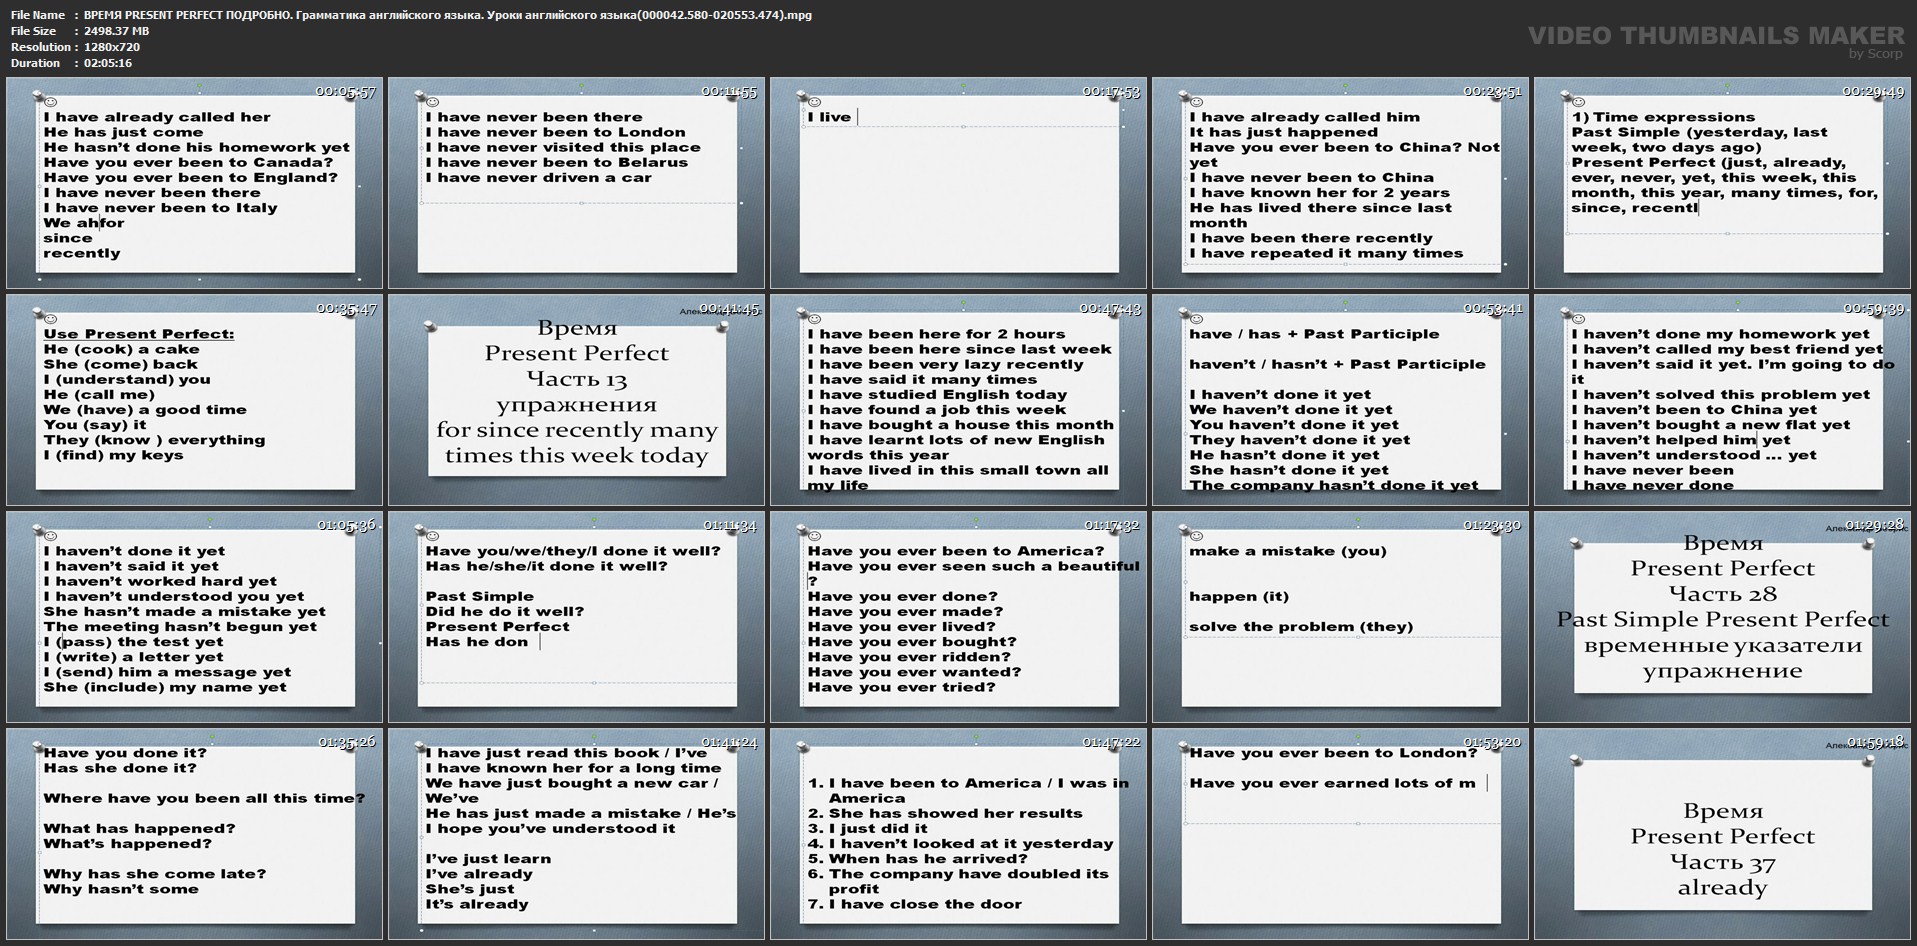Click the line 'happen (it)'
Image resolution: width=1917 pixels, height=946 pixels.
pyautogui.click(x=1237, y=597)
